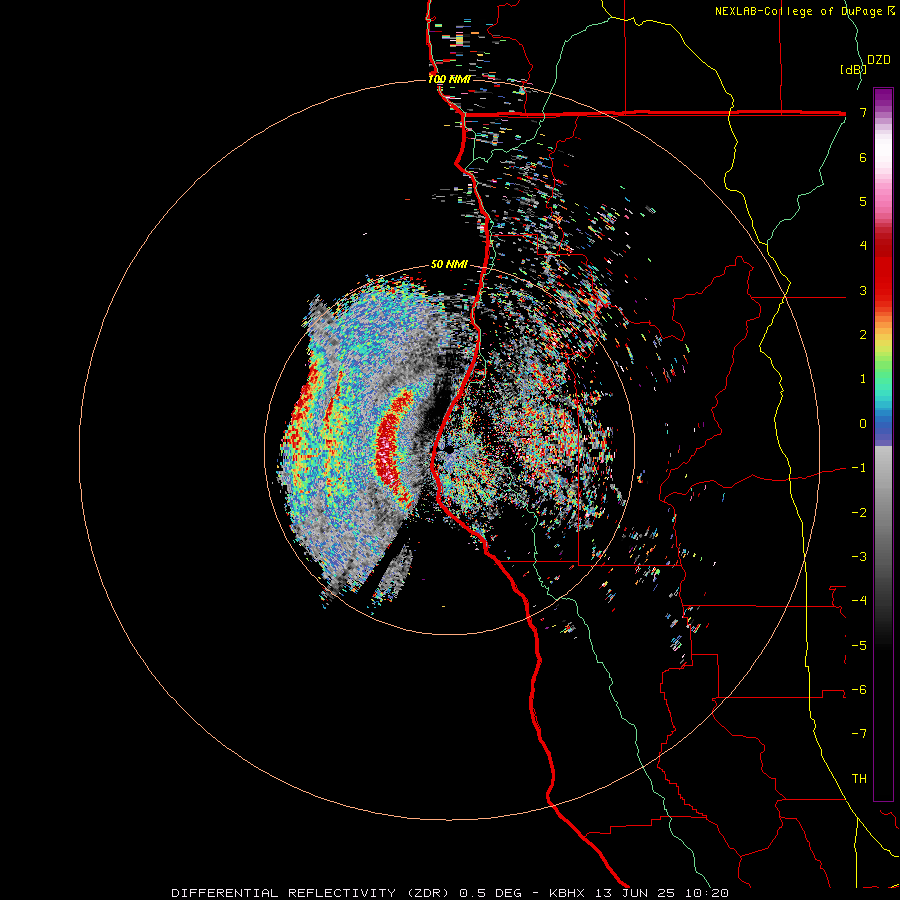Click the legend tick value -2
The width and height of the screenshot is (900, 900).
(x=859, y=513)
